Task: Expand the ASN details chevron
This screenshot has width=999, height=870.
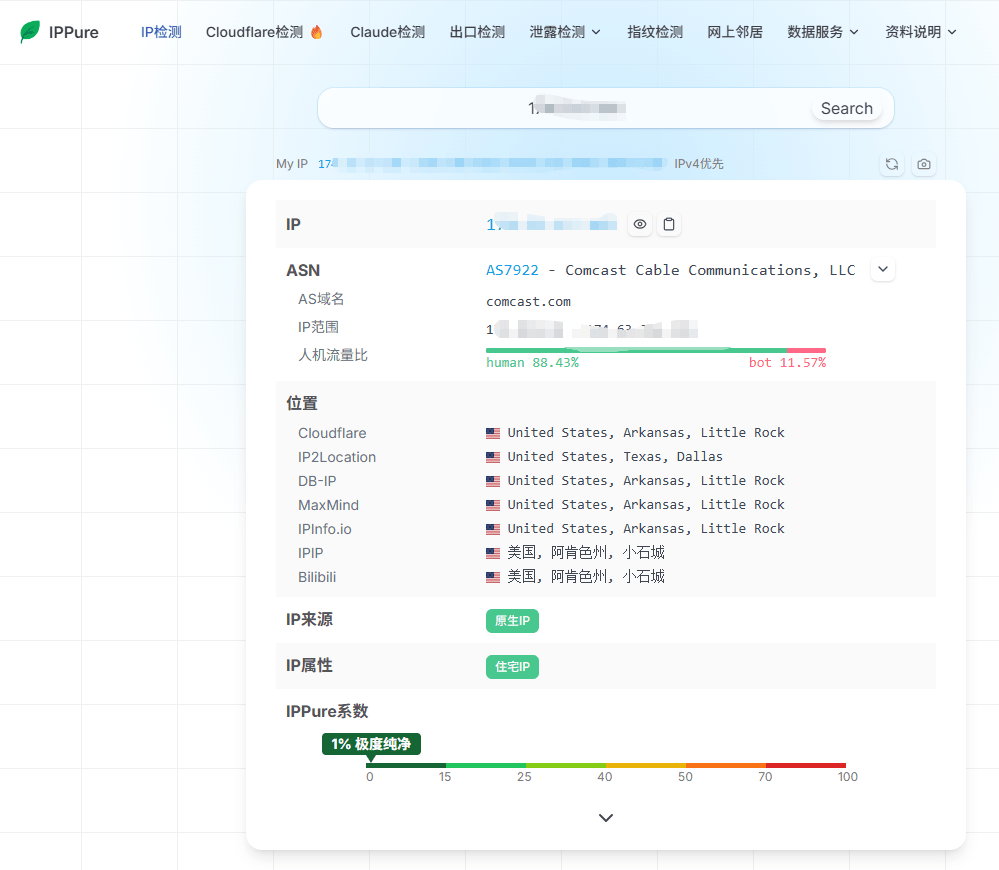Action: (x=883, y=269)
